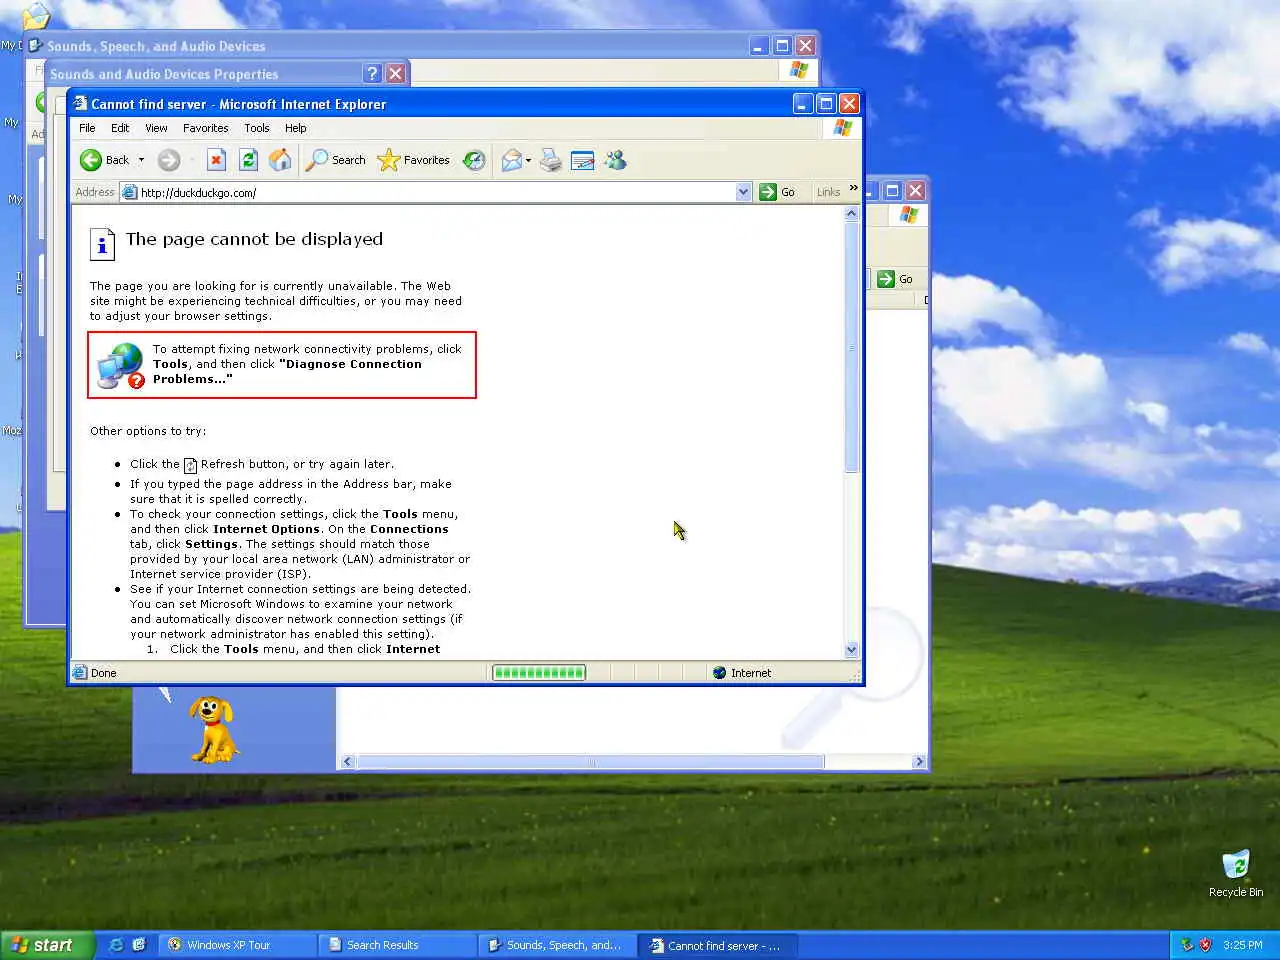Click the green network tray icon
The width and height of the screenshot is (1280, 960).
pyautogui.click(x=1187, y=944)
